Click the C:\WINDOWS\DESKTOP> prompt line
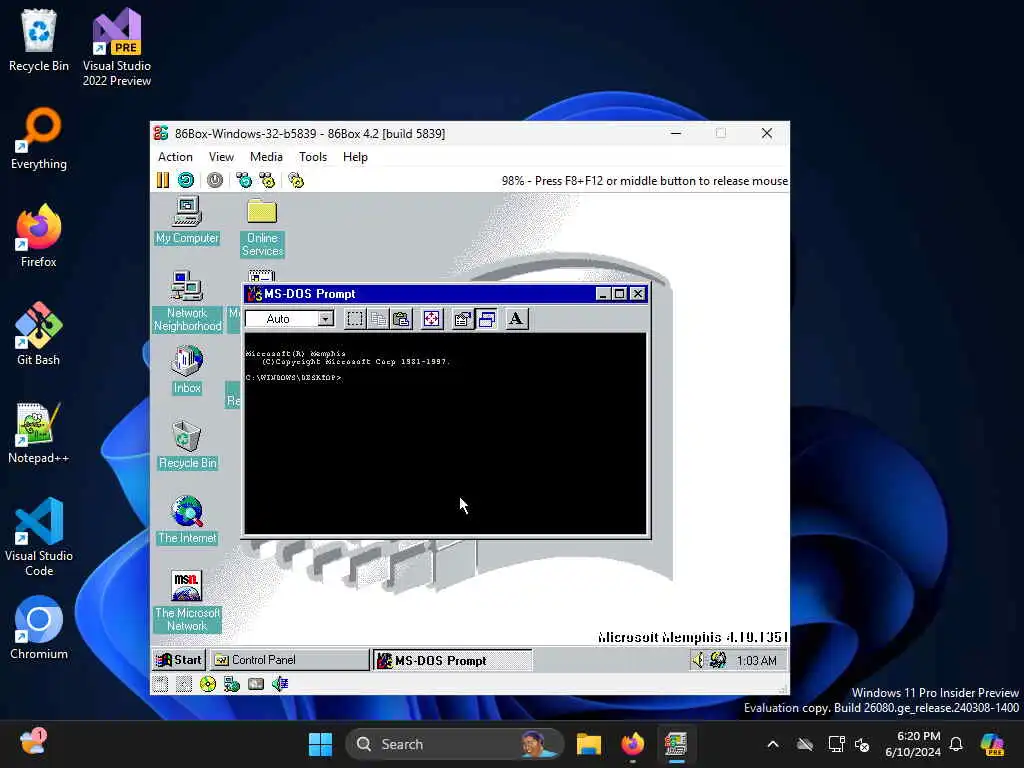Screen dimensions: 1024x768 point(293,377)
